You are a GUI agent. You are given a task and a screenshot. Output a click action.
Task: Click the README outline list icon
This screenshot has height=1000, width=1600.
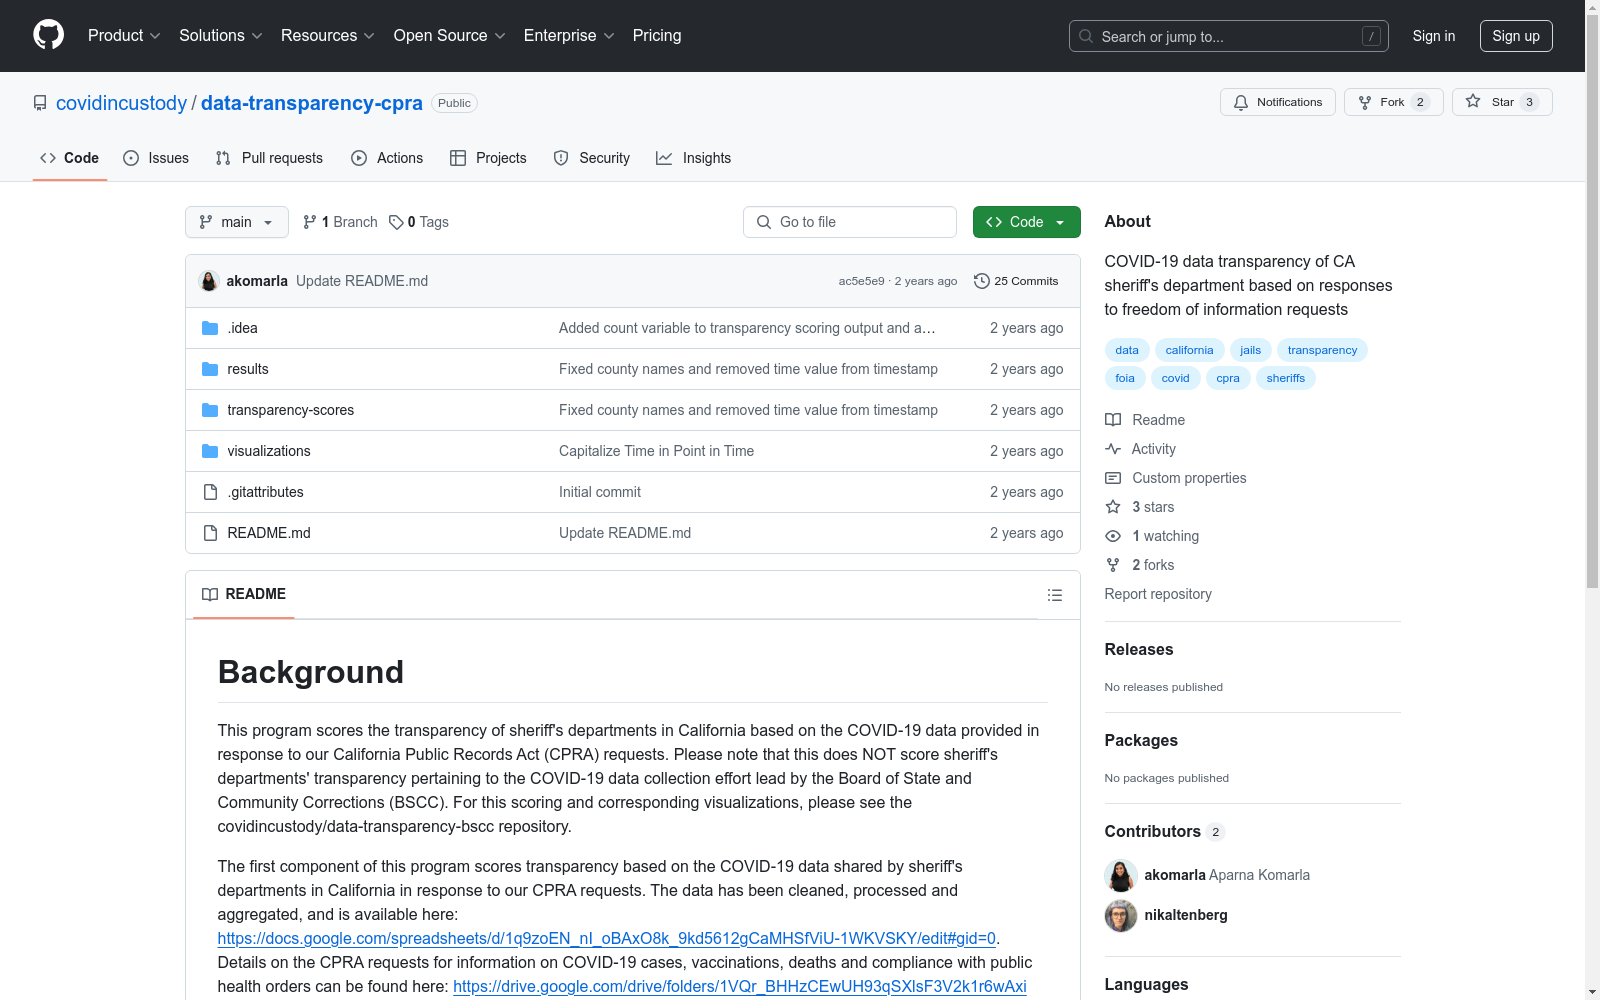[1054, 595]
